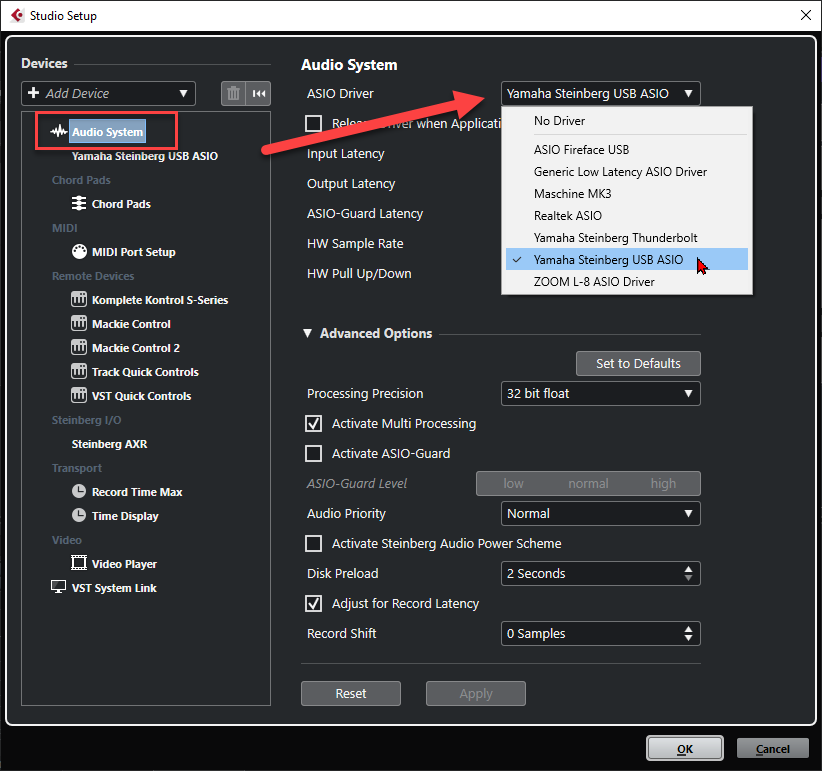Enable Activate Steinberg Audio Power Scheme
The image size is (822, 771).
click(313, 544)
